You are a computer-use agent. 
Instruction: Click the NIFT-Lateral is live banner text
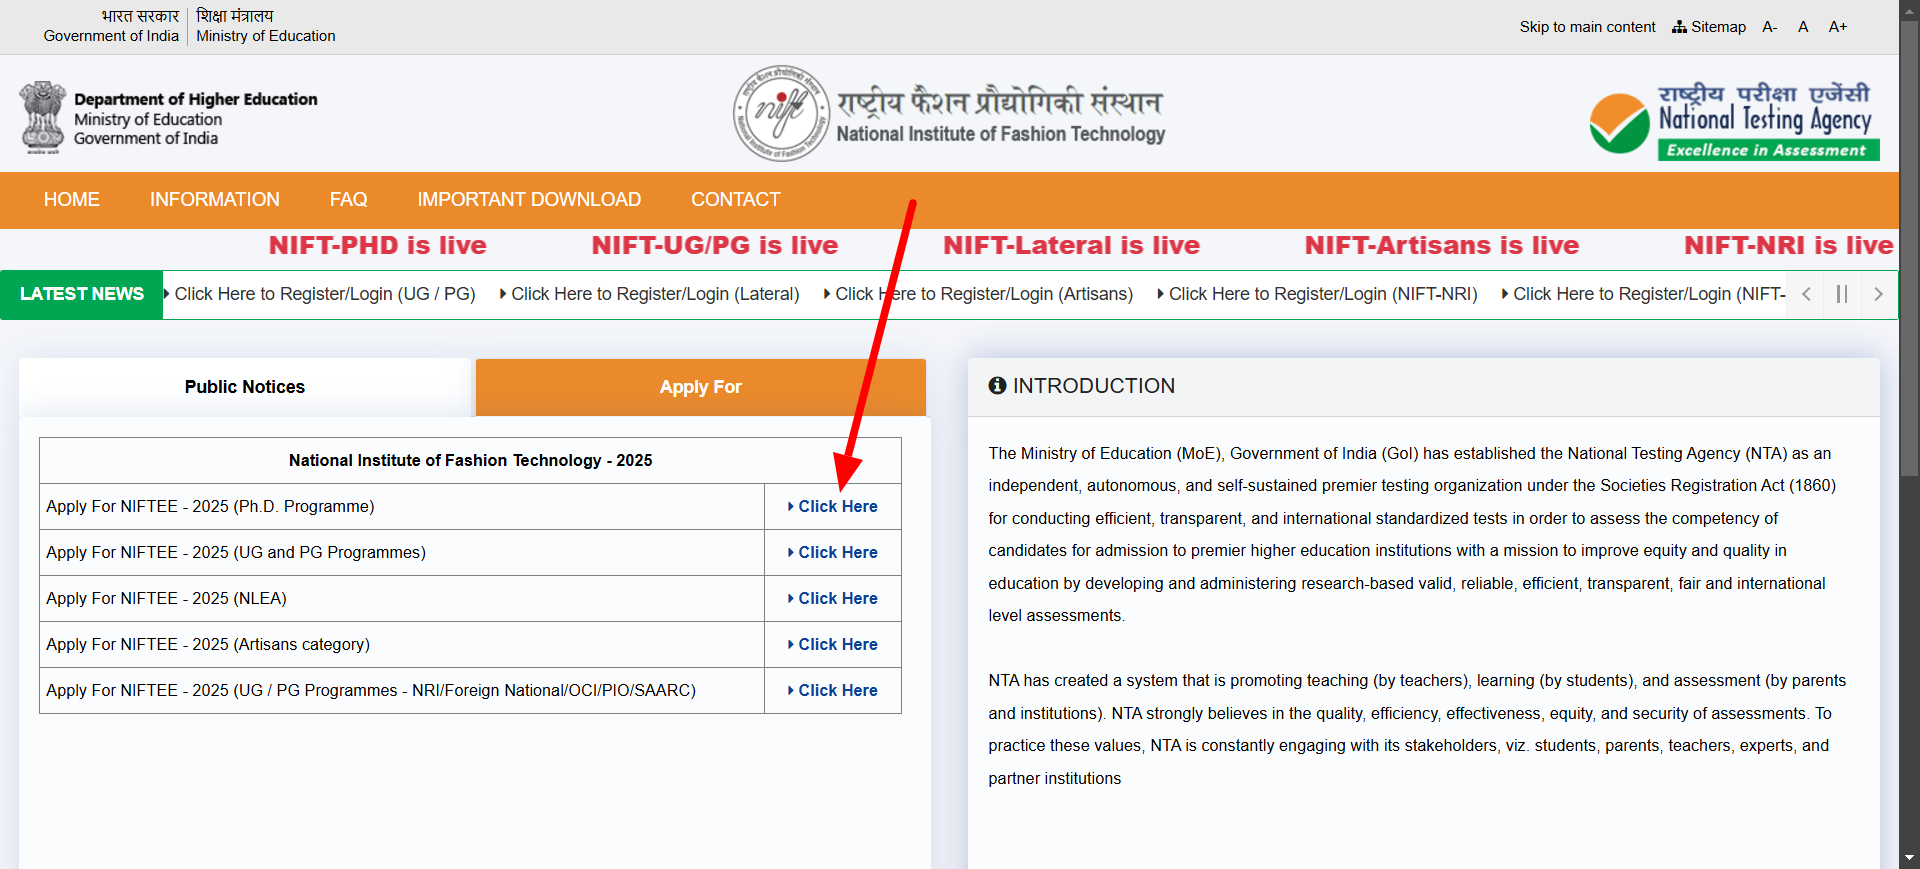1071,245
